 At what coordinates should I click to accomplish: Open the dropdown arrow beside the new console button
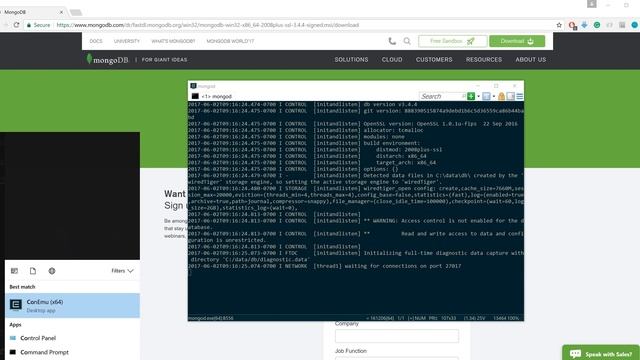click(478, 96)
